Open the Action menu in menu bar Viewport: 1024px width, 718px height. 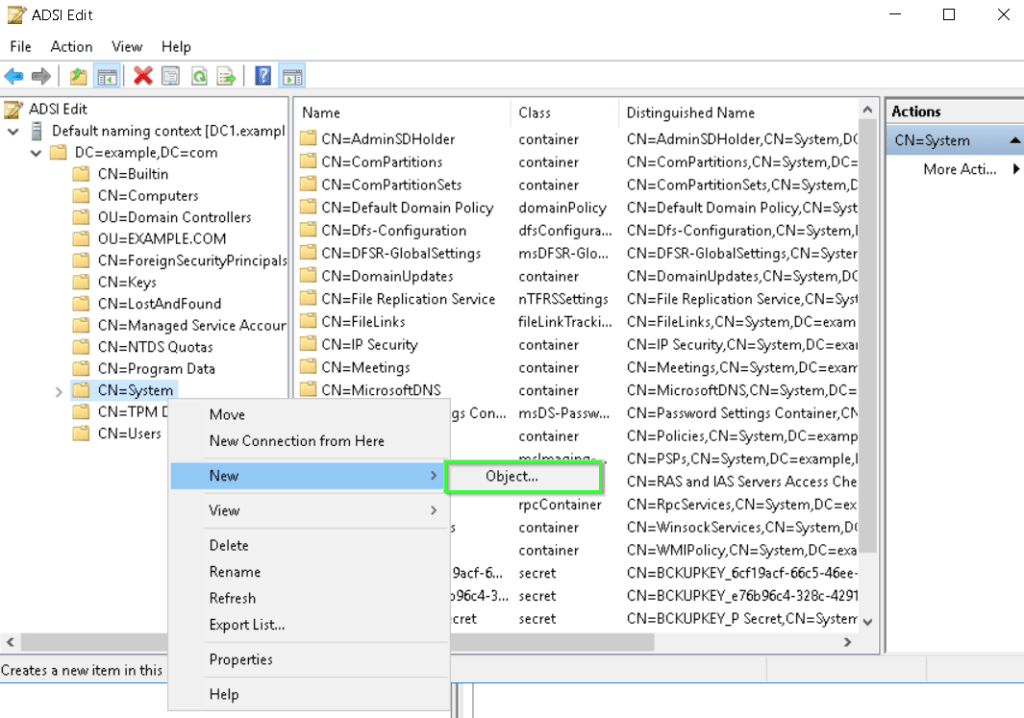[x=71, y=46]
